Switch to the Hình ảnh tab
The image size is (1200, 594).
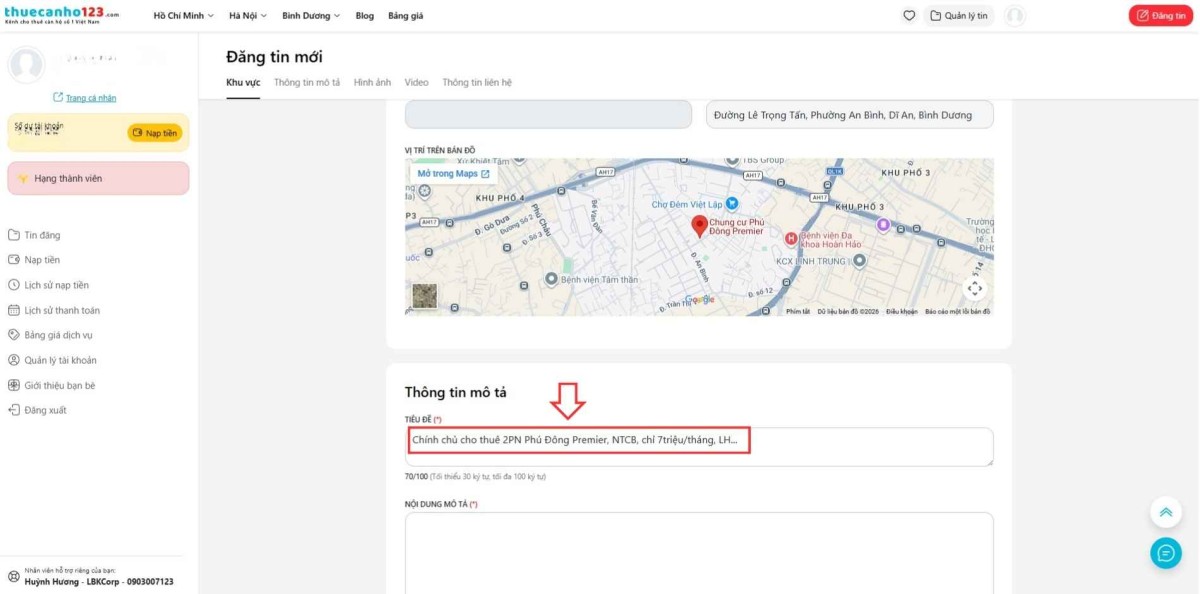pos(372,83)
